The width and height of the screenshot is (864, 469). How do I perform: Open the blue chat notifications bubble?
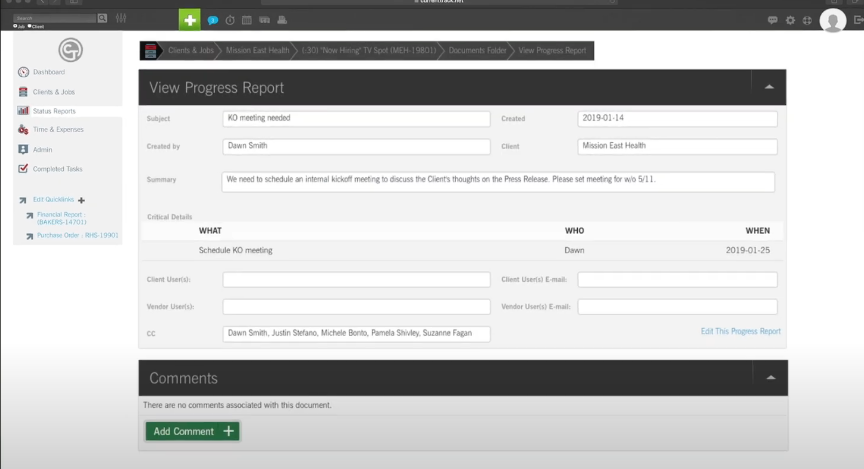coord(213,20)
